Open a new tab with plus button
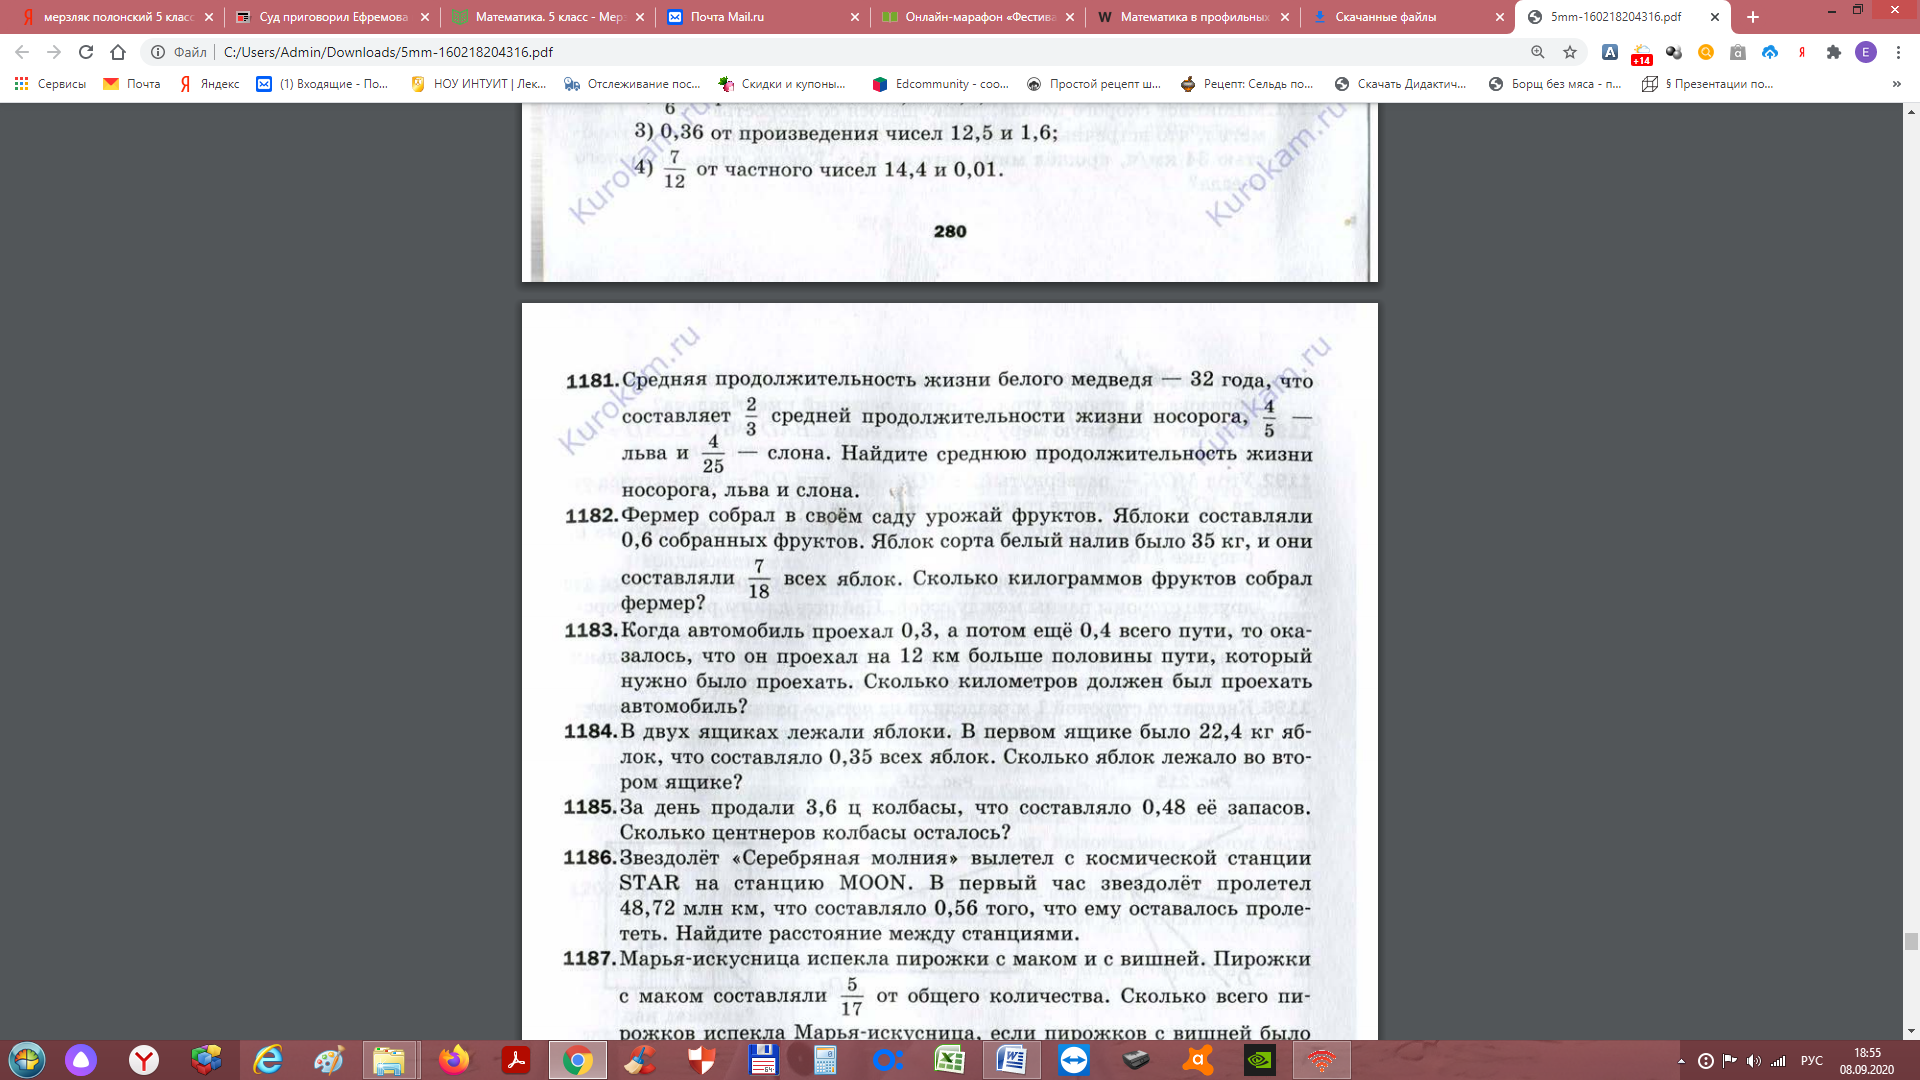1920x1080 pixels. pos(1752,17)
